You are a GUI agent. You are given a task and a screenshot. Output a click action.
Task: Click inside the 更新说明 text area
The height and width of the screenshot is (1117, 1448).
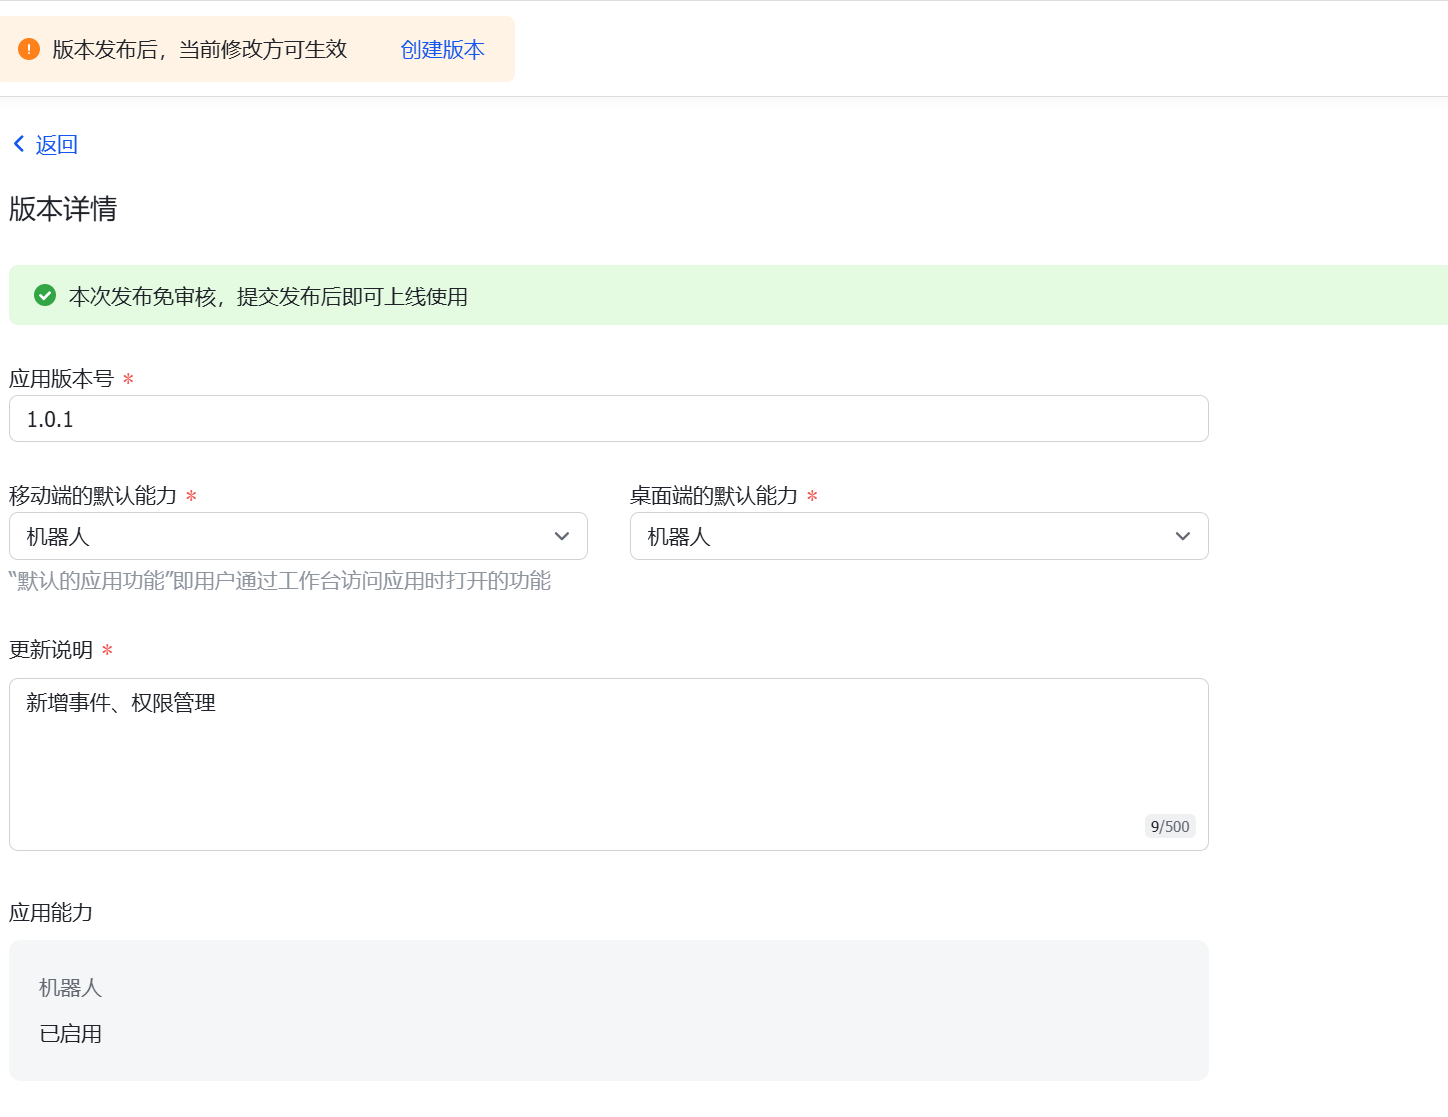(600, 750)
